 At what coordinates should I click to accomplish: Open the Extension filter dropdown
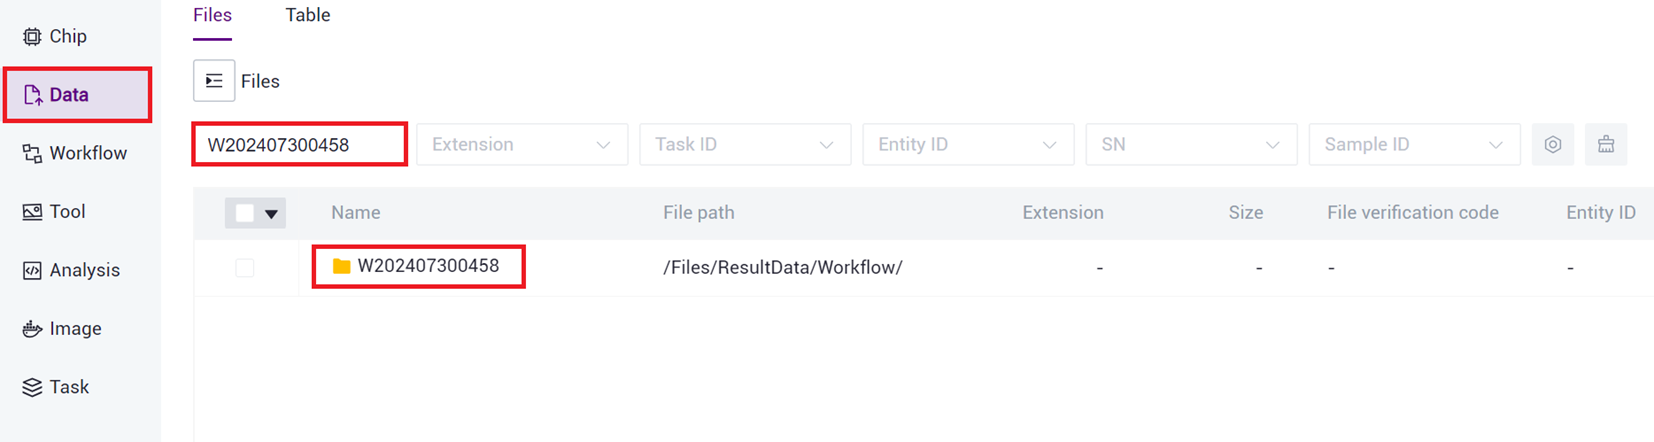(x=522, y=145)
